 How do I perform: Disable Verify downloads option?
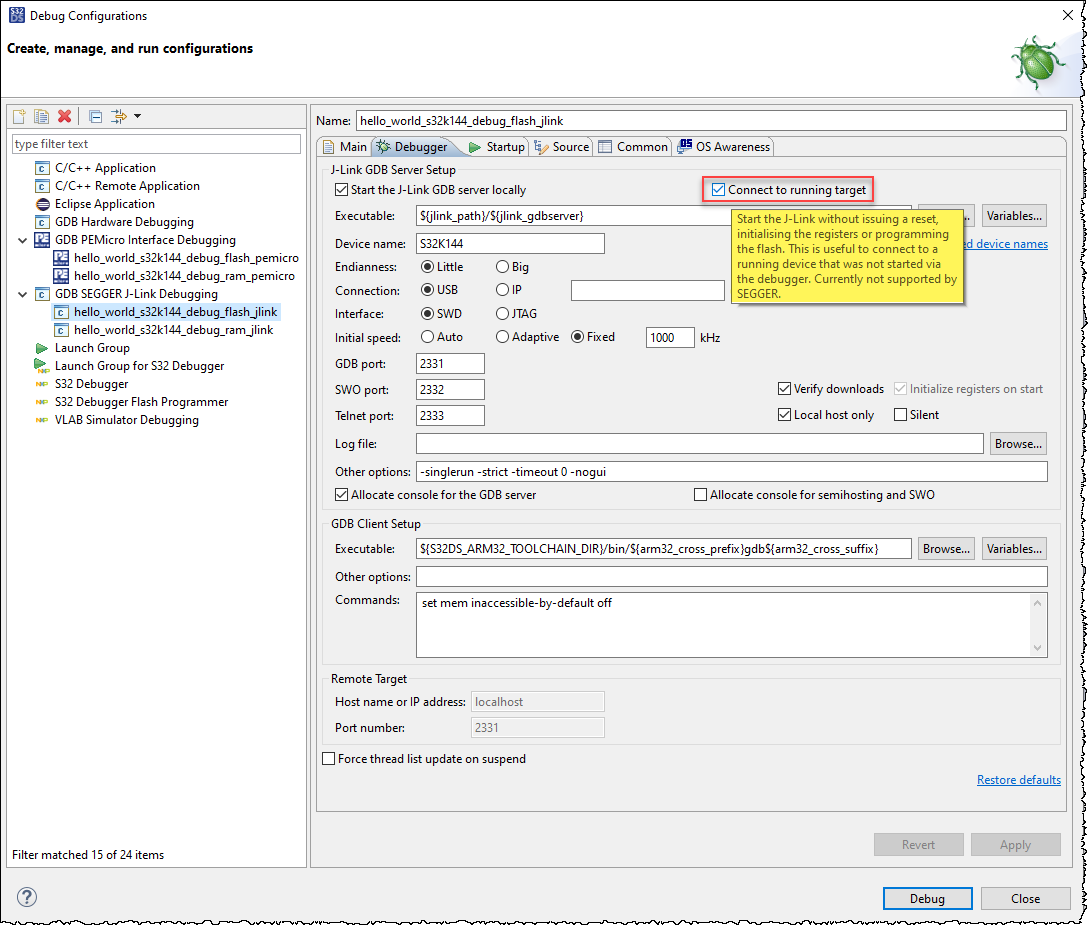(x=785, y=388)
